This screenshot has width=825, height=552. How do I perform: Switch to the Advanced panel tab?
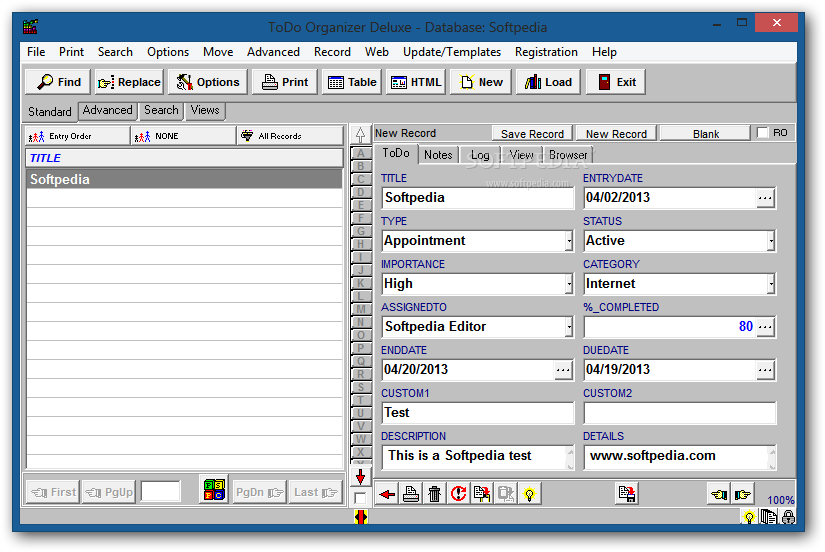tap(108, 111)
